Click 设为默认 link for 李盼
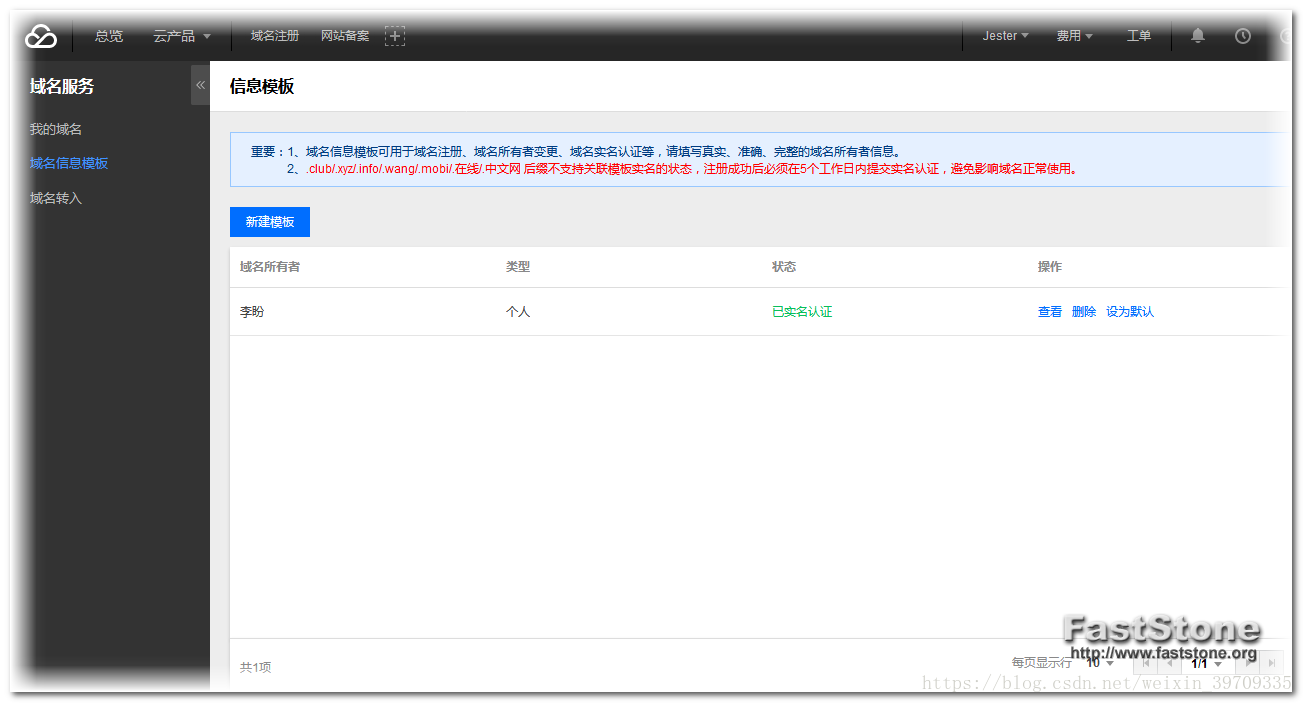 click(1130, 312)
